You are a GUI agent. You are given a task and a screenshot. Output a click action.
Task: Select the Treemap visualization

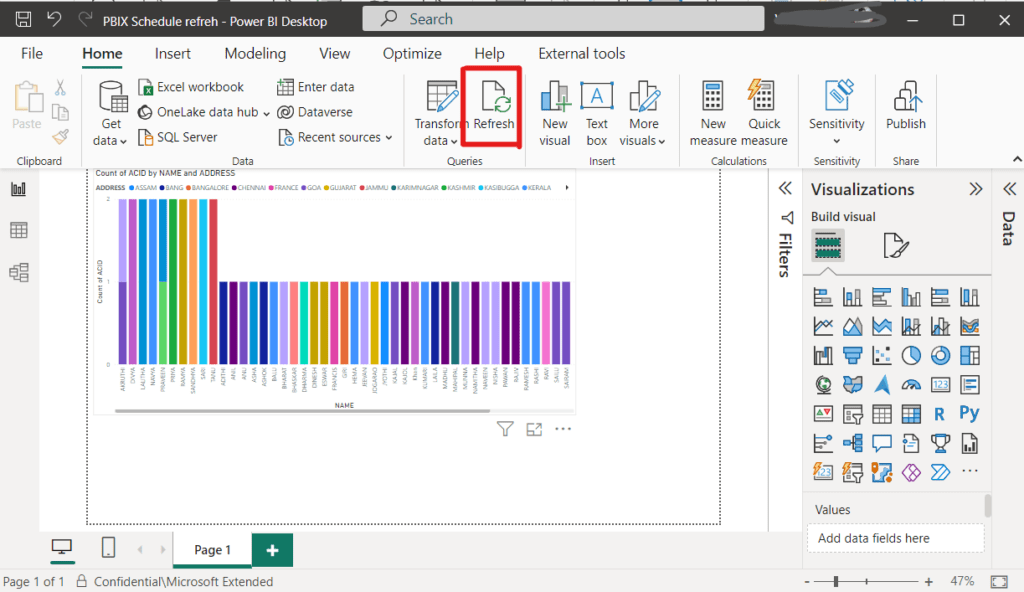(970, 355)
